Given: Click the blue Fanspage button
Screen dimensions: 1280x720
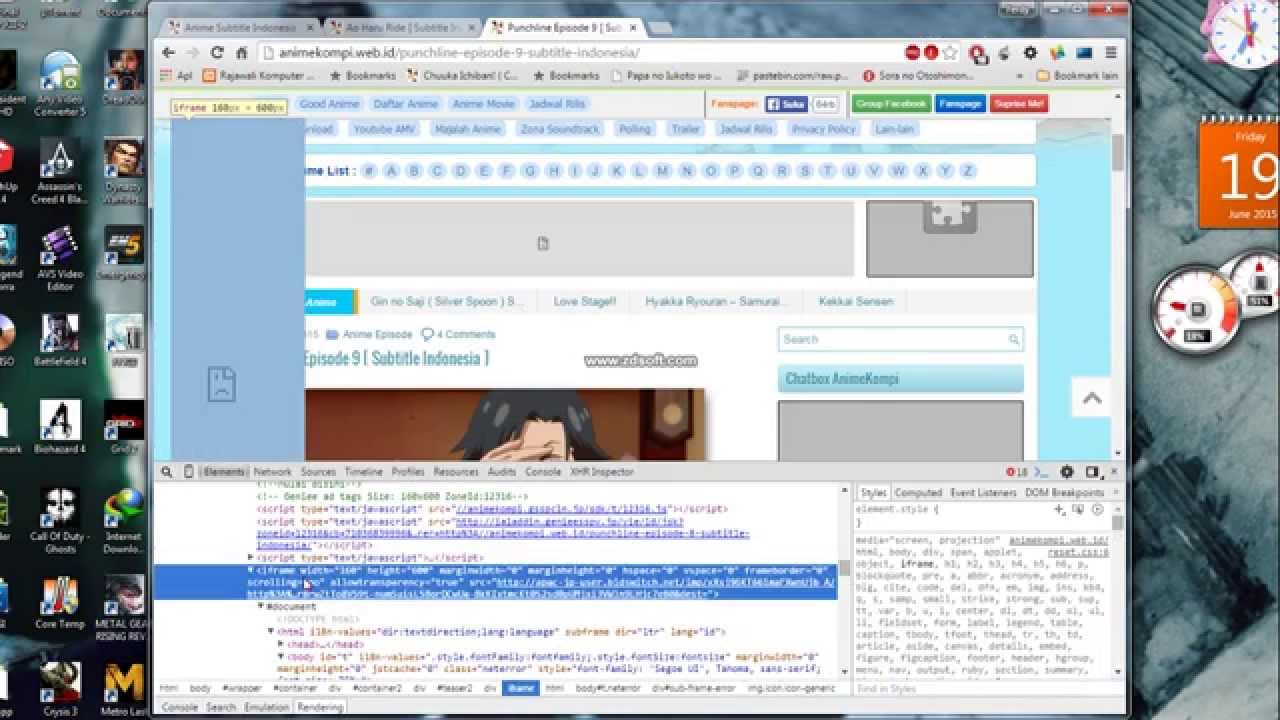Looking at the screenshot, I should pos(960,104).
